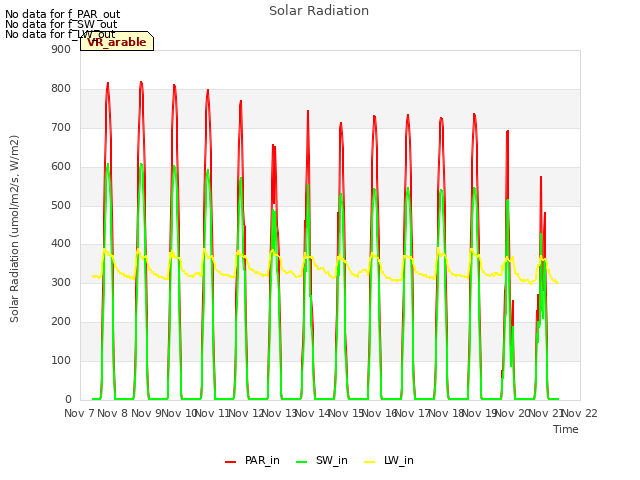Select the yellow LW_in legend swatch
The height and width of the screenshot is (480, 640).
(369, 462)
